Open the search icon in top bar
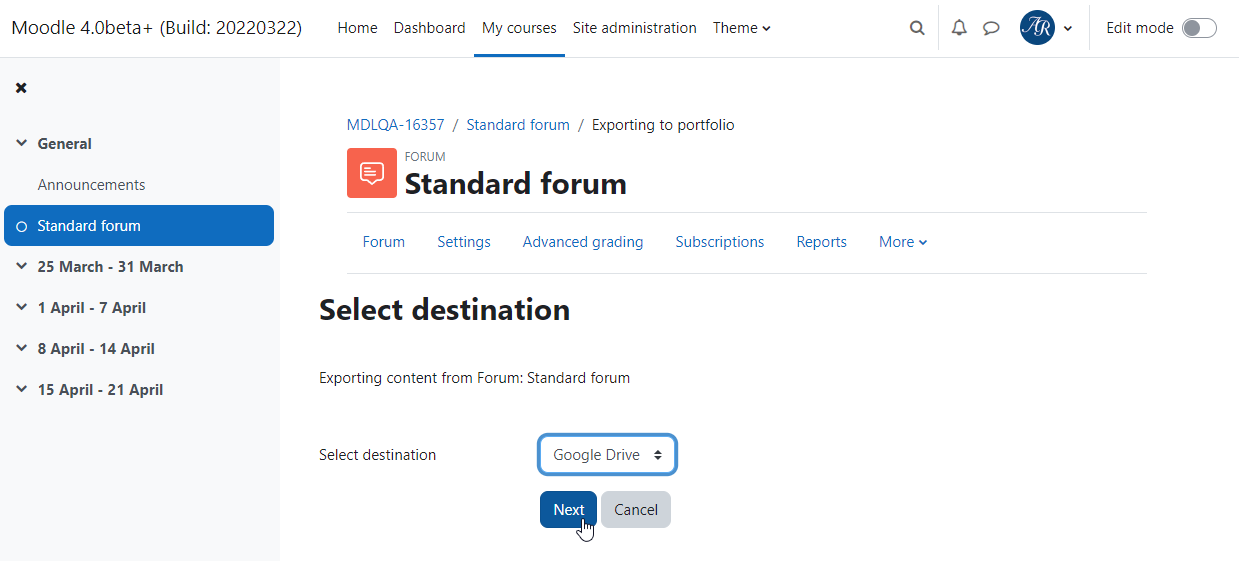1239x561 pixels. coord(917,28)
